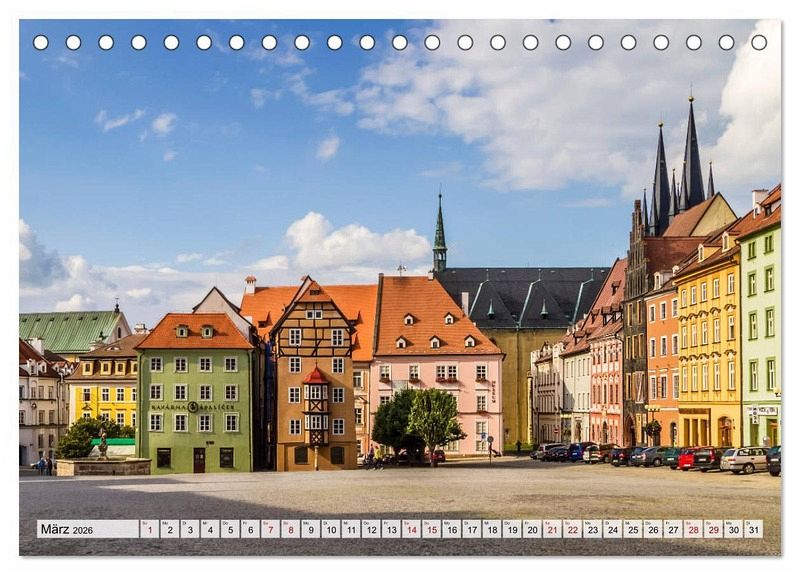Click the half-timbered house with red bay window
This screenshot has height=575, width=800.
(x=314, y=390)
